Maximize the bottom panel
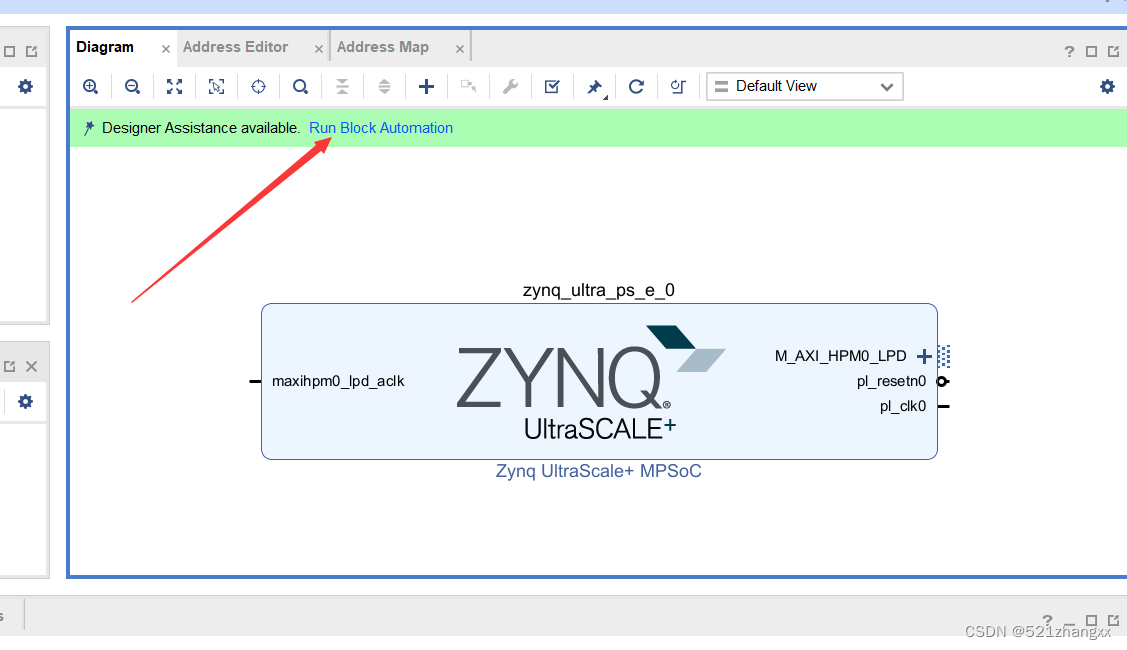The height and width of the screenshot is (650, 1127). (x=1091, y=620)
